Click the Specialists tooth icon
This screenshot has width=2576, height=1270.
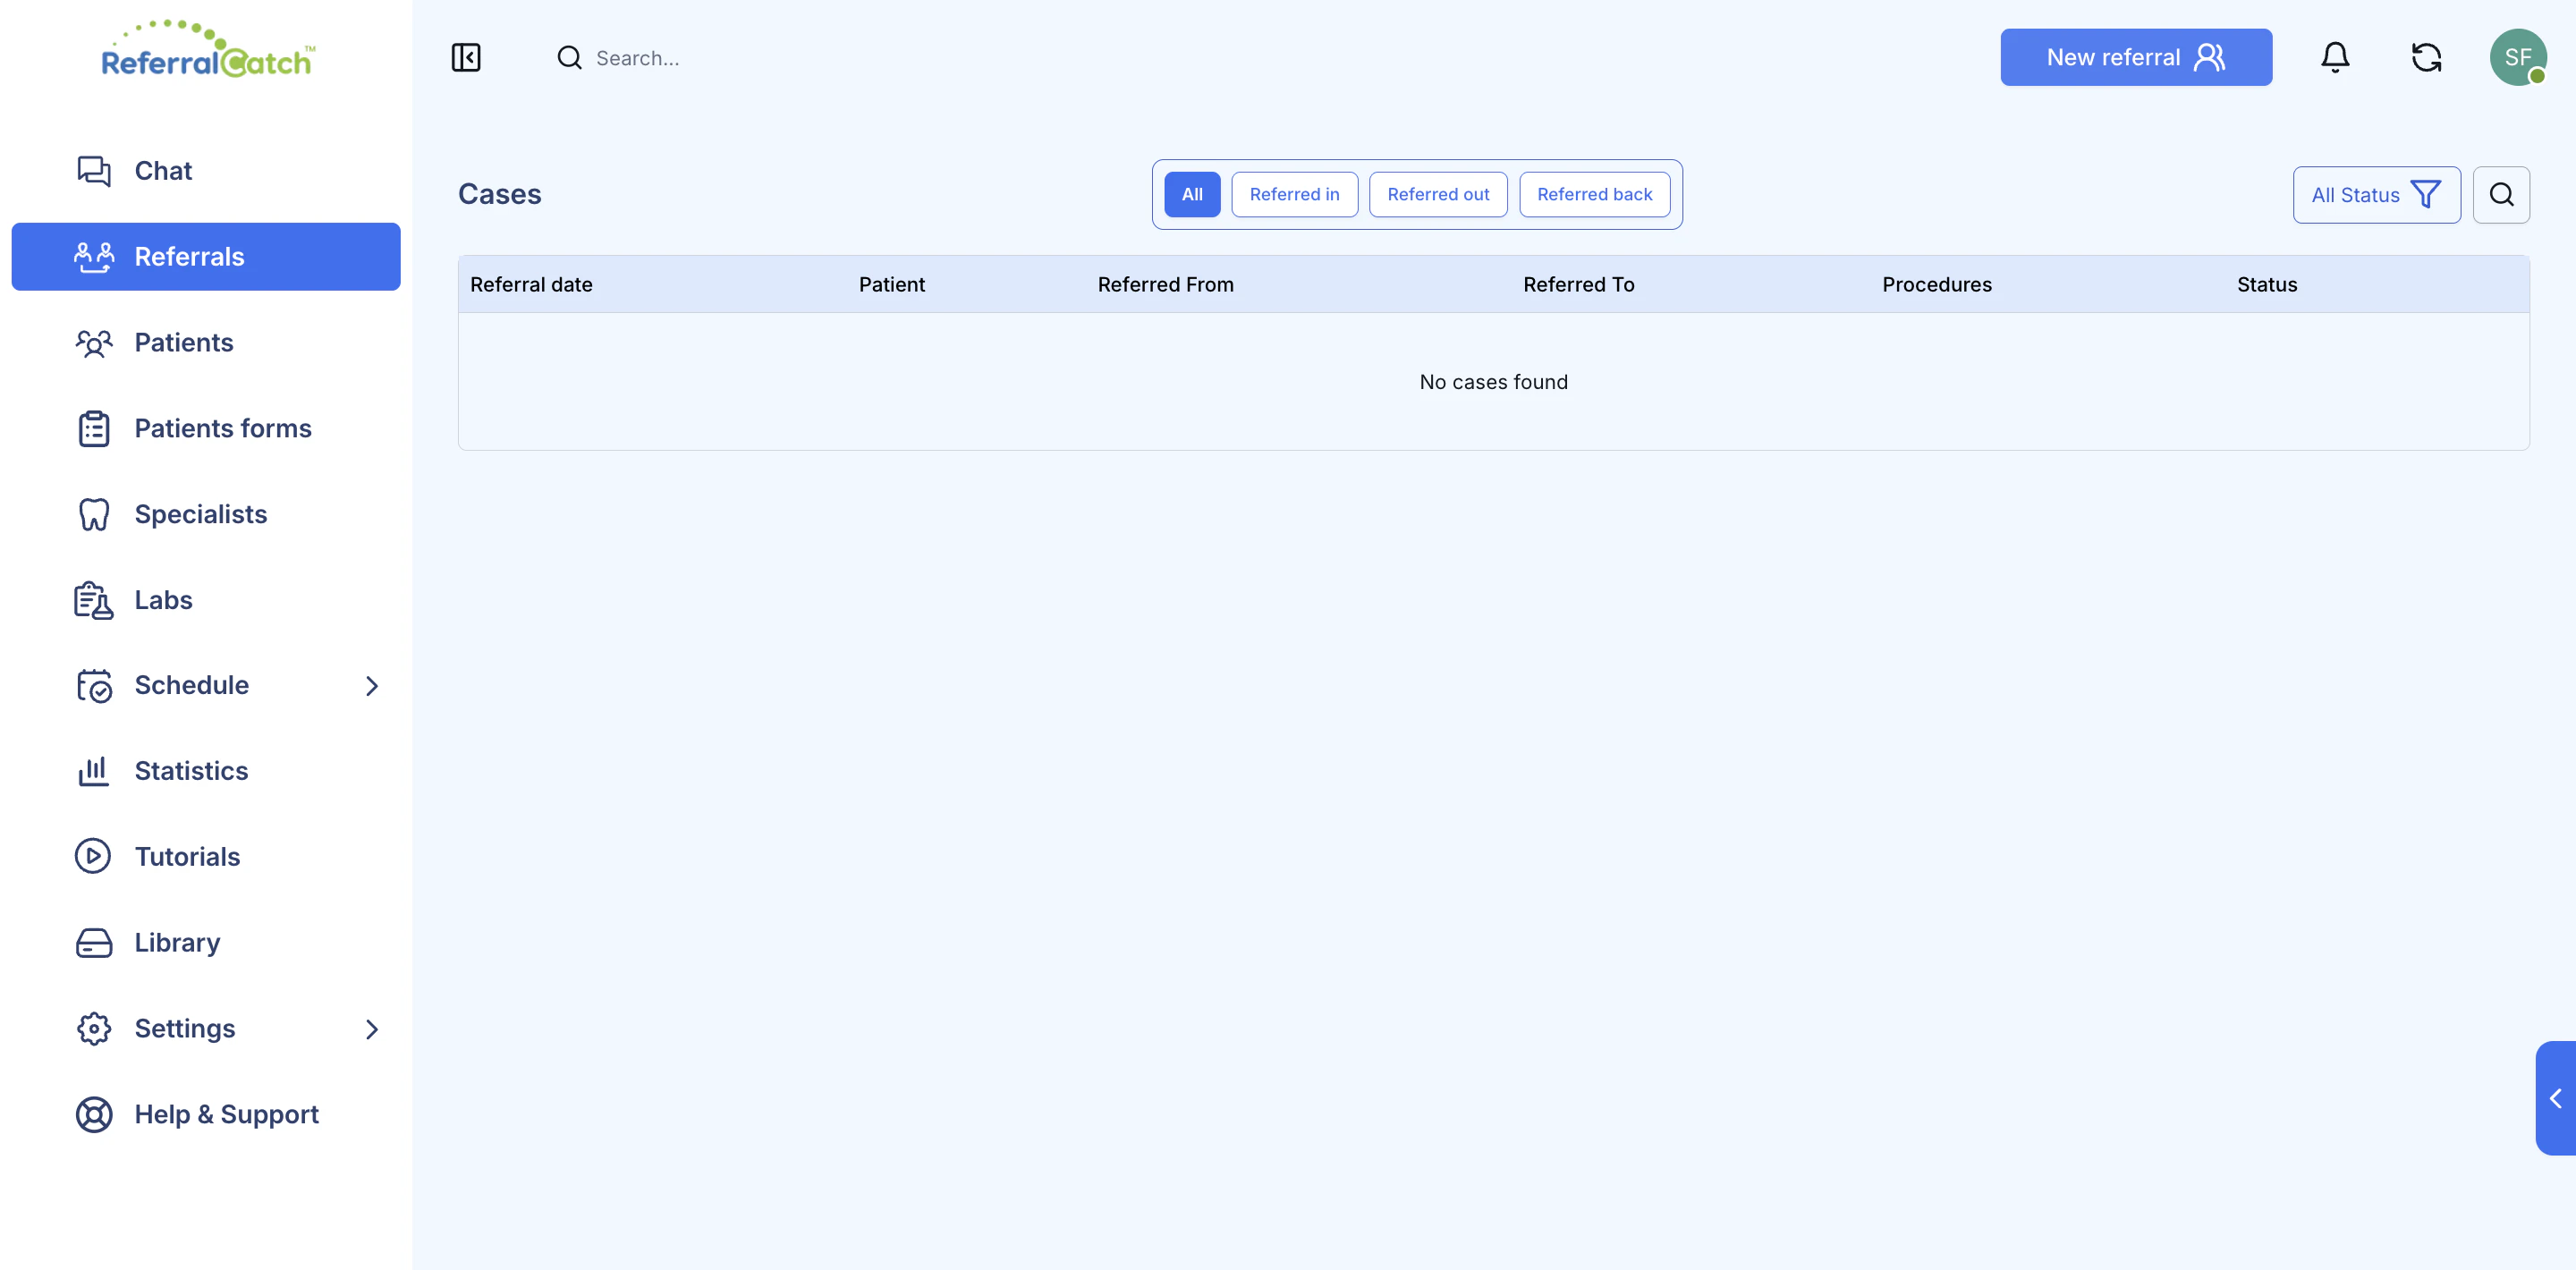(94, 514)
